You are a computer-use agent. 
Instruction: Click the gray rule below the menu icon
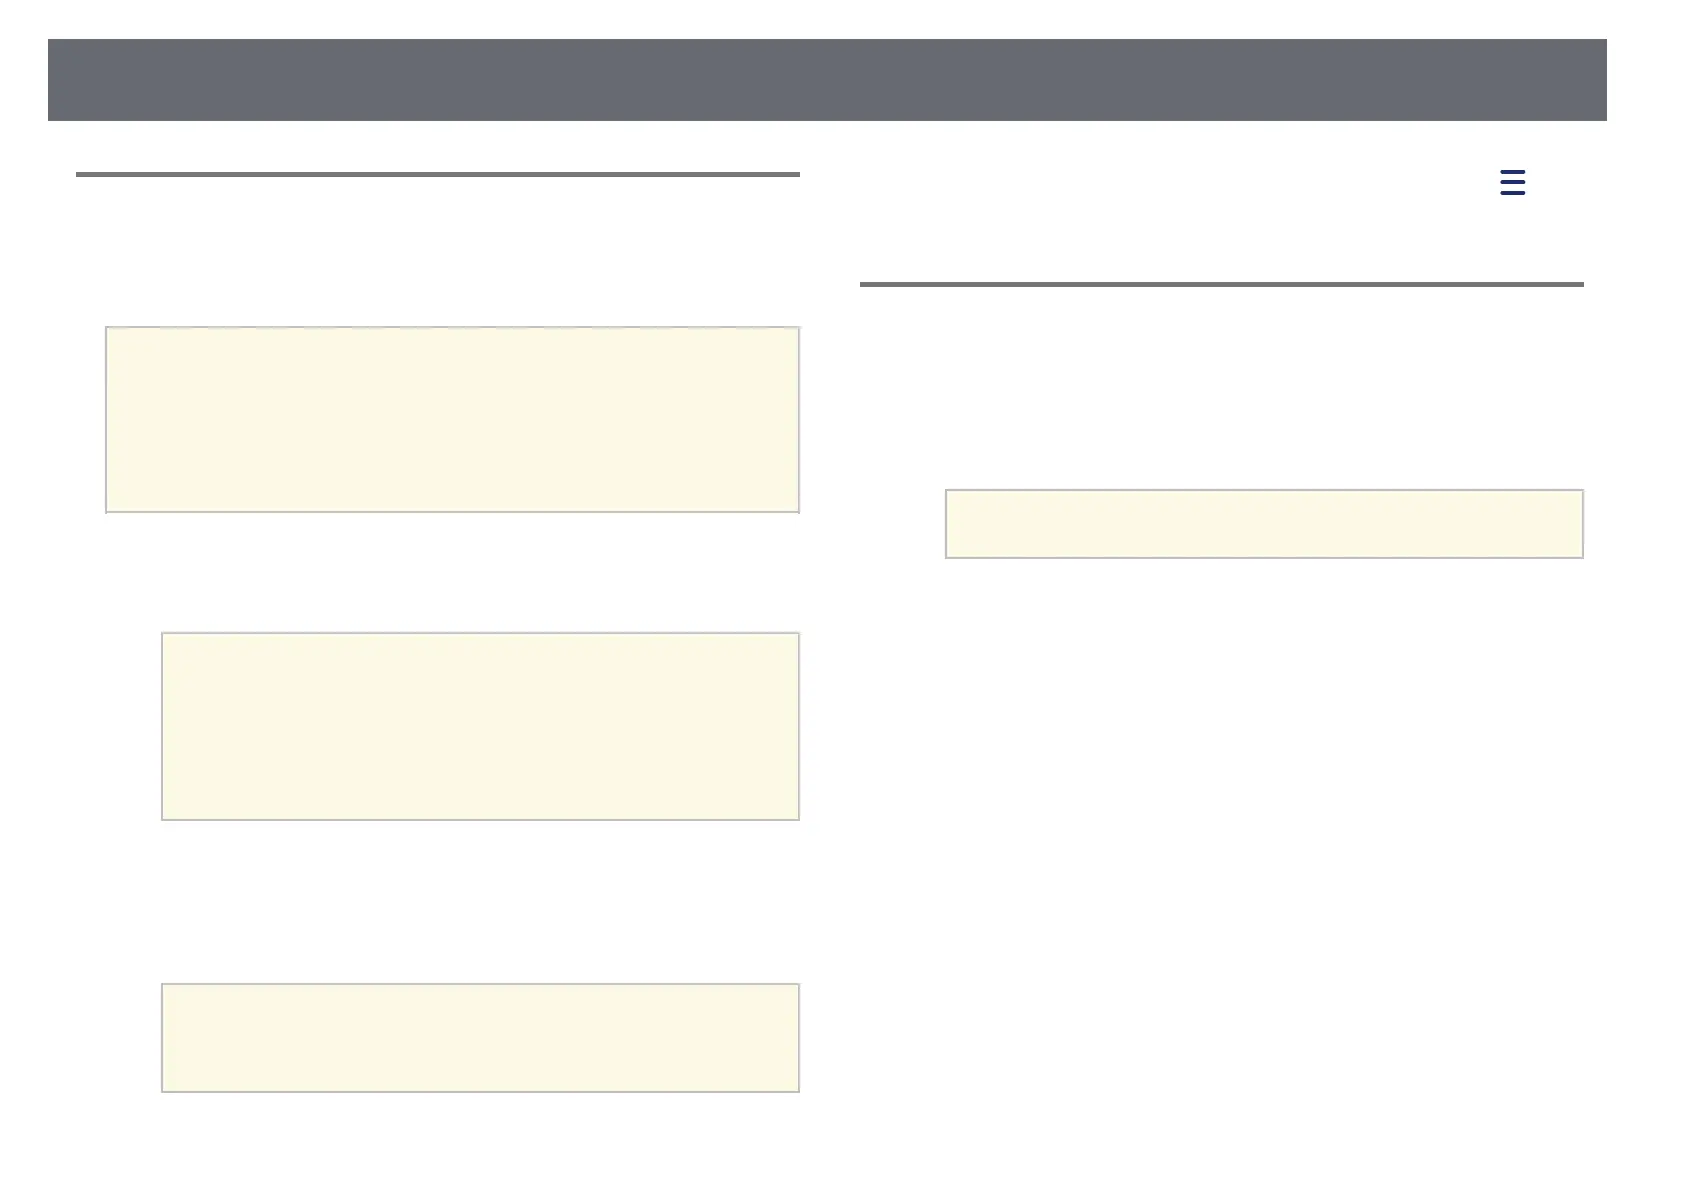tap(1221, 285)
